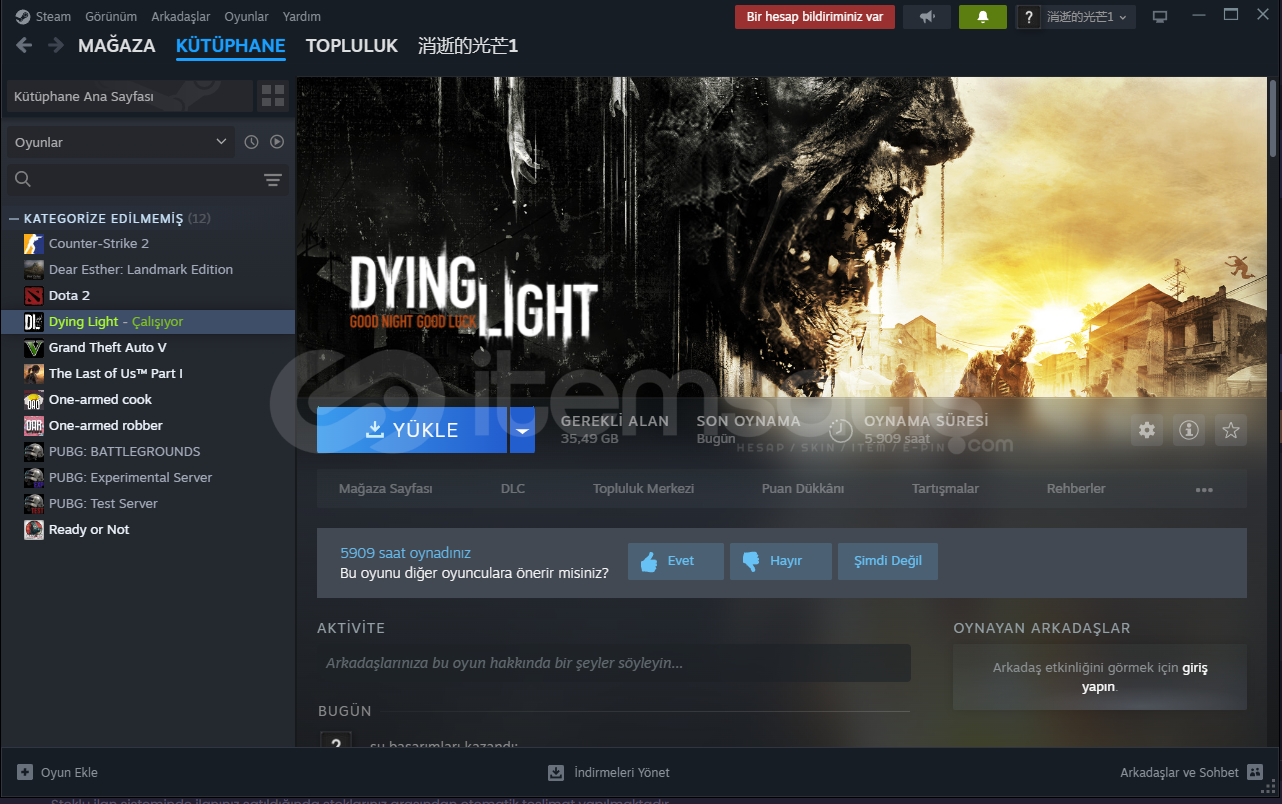Open install options arrow beside YÜKLE

tap(522, 430)
